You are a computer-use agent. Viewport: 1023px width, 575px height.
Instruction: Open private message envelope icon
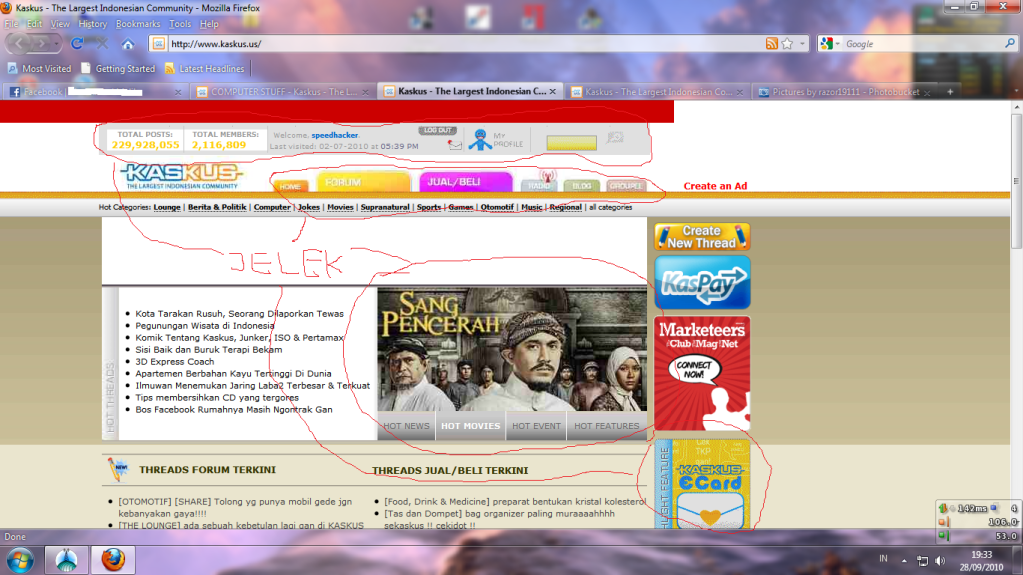tap(455, 145)
